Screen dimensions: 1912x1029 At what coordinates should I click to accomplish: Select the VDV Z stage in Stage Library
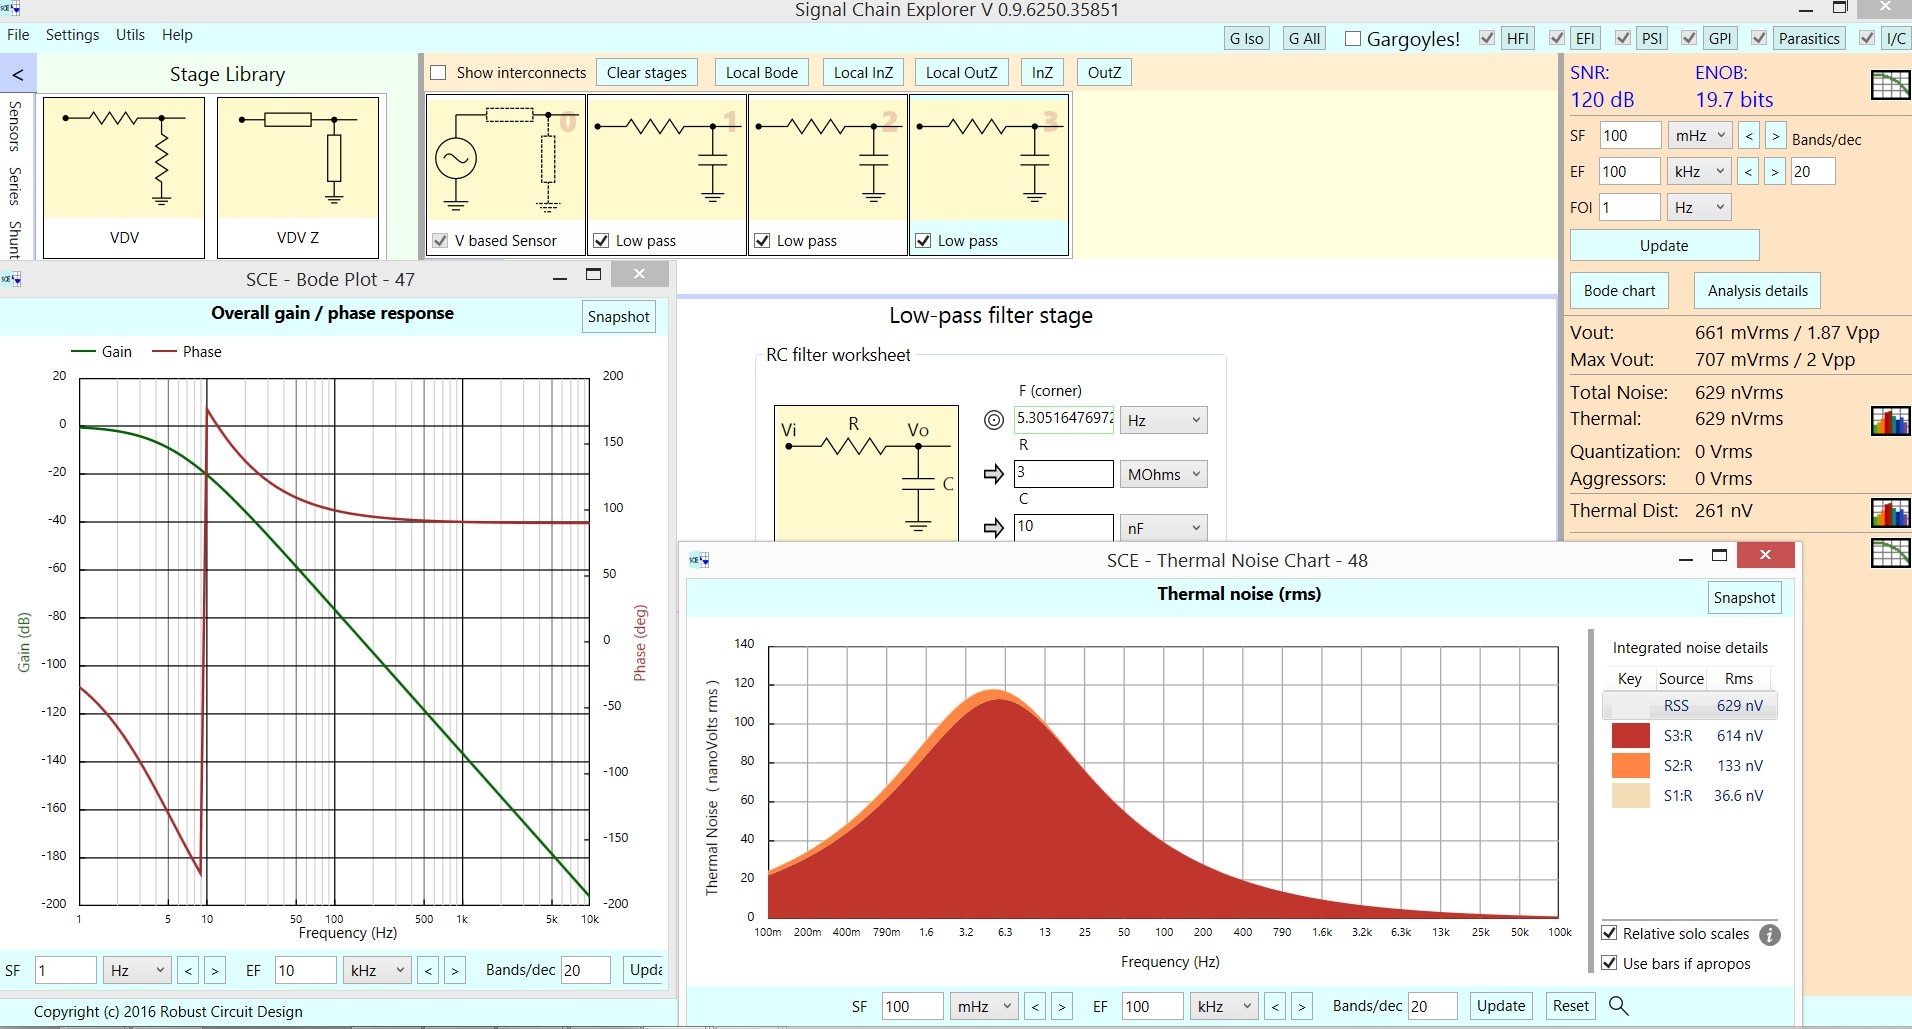pyautogui.click(x=298, y=177)
